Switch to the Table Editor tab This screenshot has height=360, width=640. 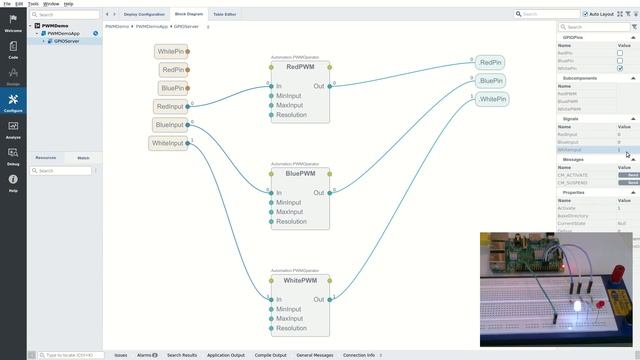[x=224, y=14]
